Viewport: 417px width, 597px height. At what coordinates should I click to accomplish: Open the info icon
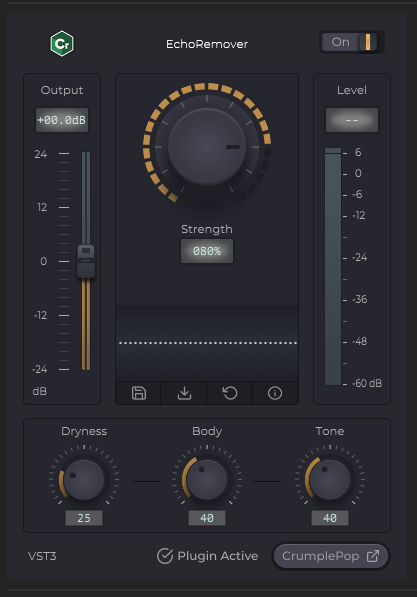(x=275, y=393)
